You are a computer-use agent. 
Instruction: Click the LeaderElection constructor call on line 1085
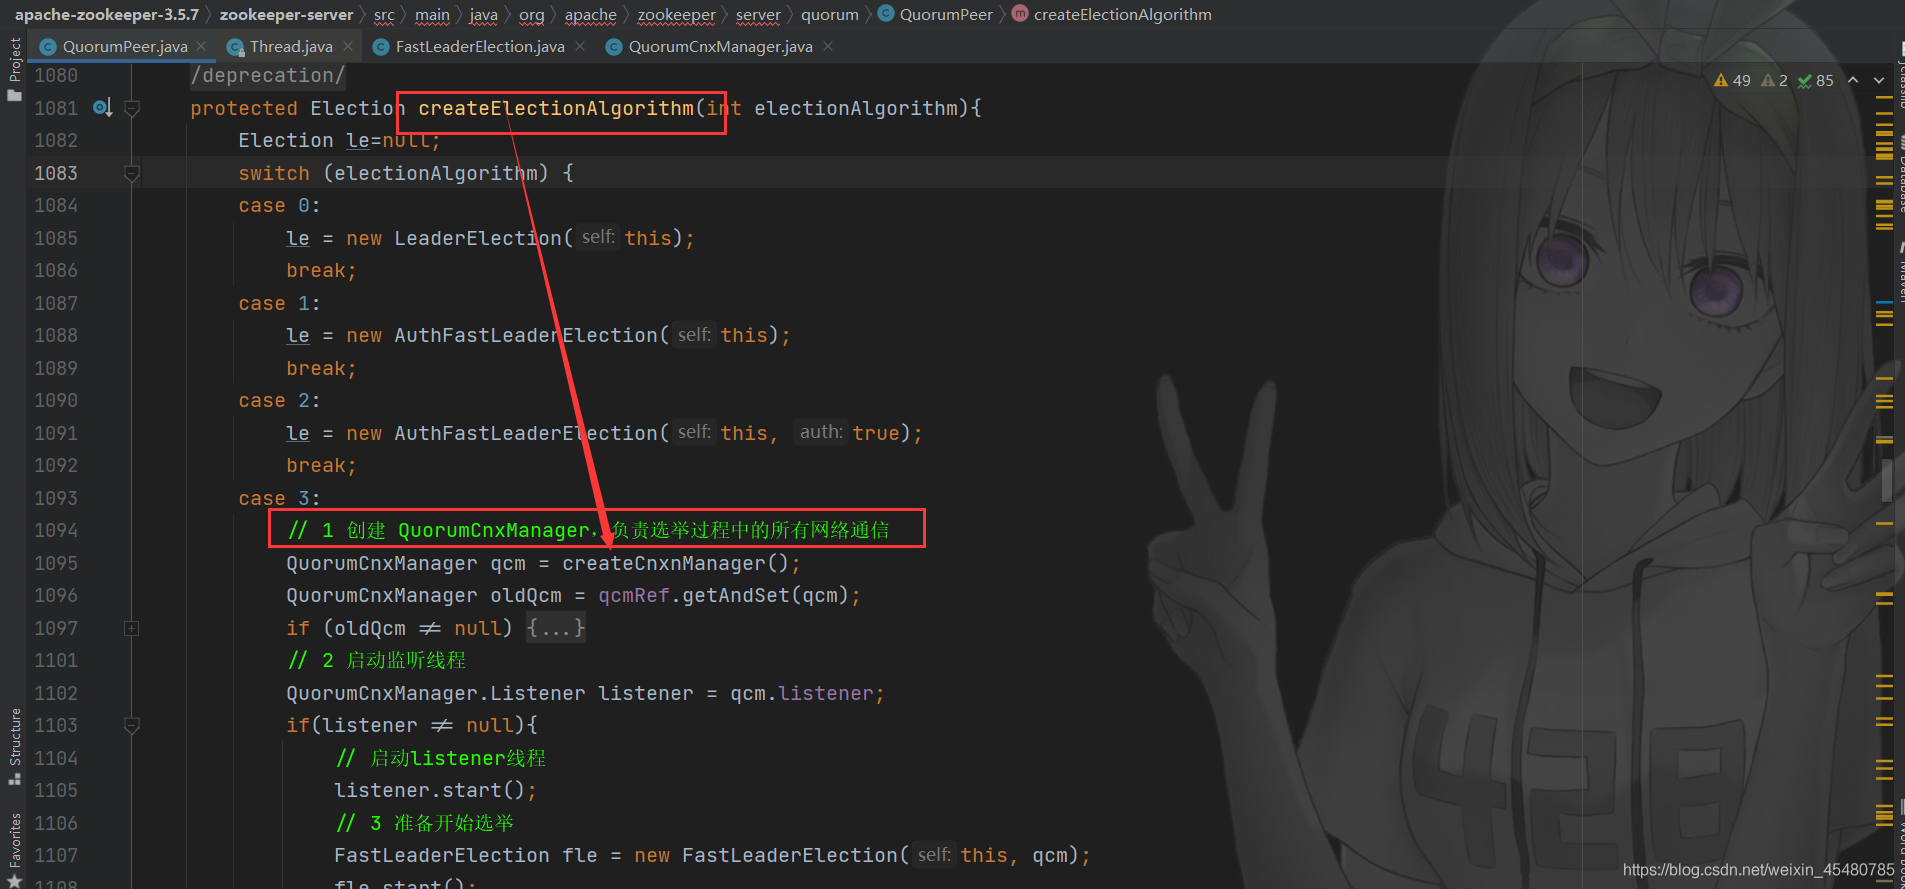[x=478, y=238]
